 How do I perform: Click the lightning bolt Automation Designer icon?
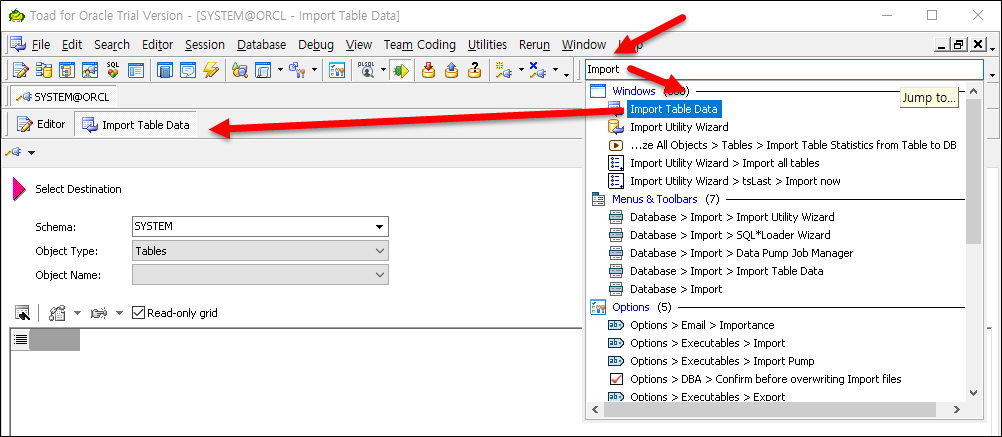[x=211, y=70]
